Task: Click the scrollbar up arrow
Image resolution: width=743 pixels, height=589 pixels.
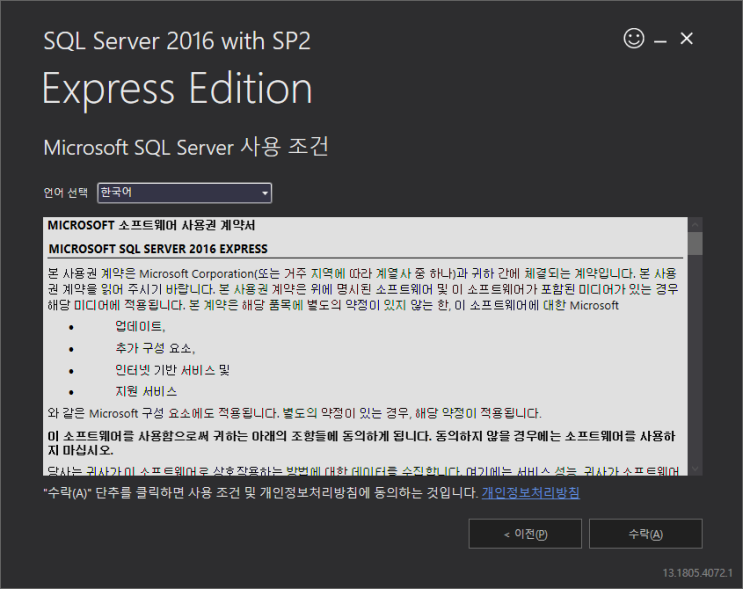Action: tap(695, 224)
